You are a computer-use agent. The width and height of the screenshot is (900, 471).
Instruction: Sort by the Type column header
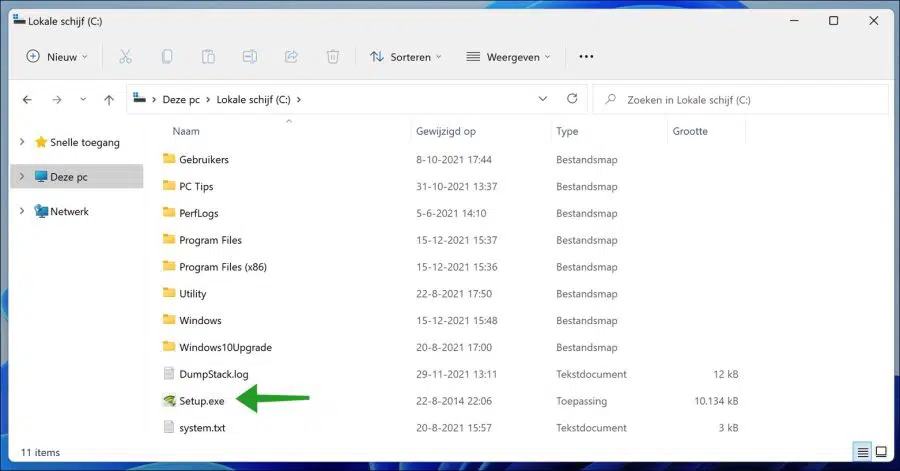[567, 131]
